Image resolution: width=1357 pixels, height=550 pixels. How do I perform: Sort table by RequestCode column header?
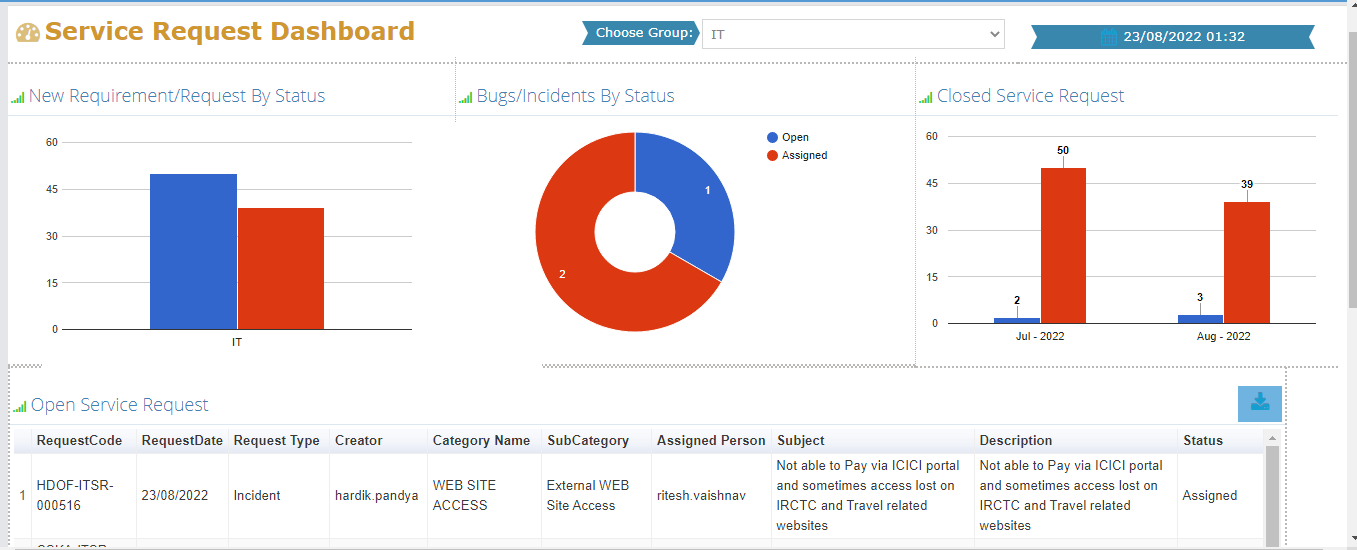tap(79, 441)
